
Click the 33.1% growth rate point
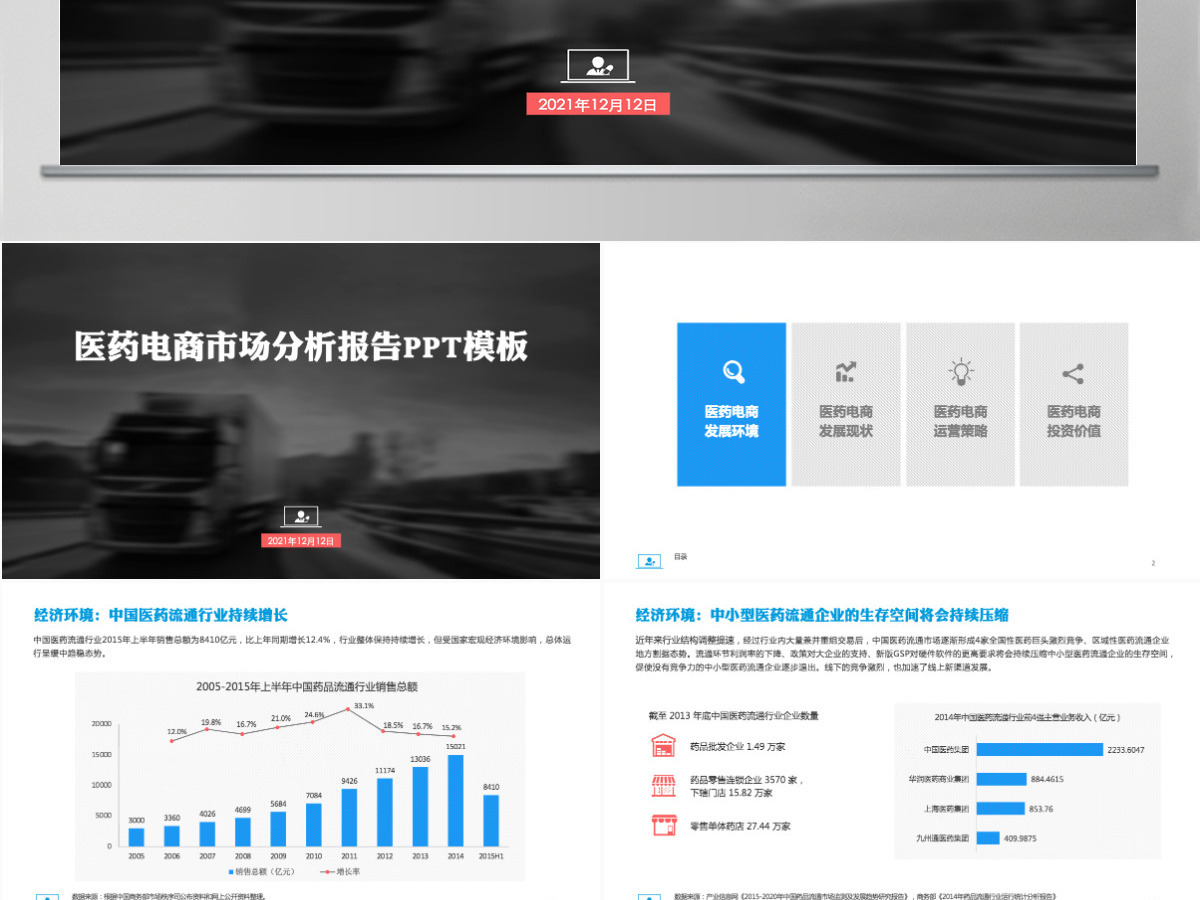(348, 709)
